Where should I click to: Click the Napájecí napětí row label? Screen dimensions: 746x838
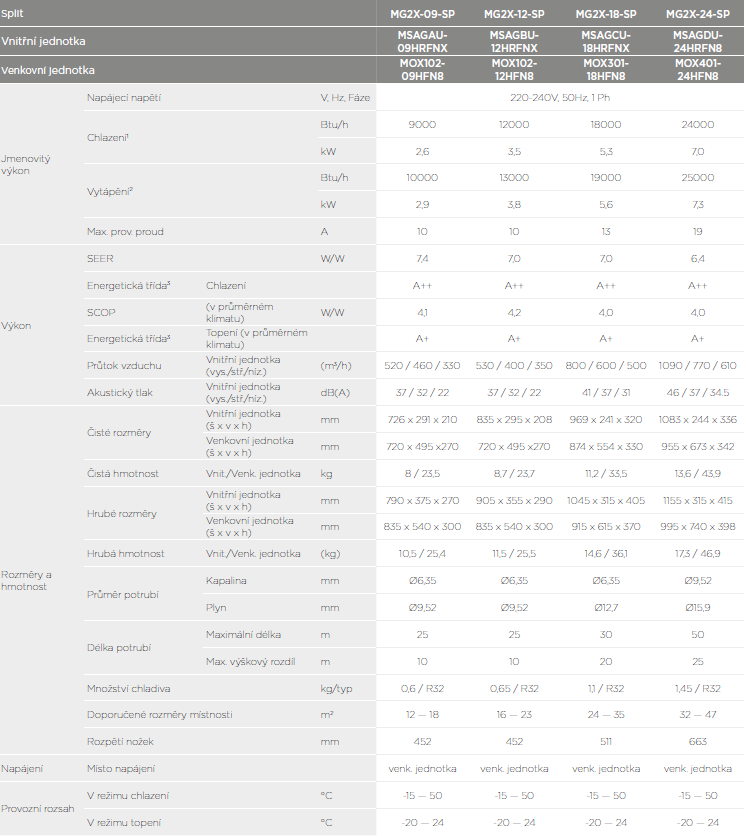(124, 98)
